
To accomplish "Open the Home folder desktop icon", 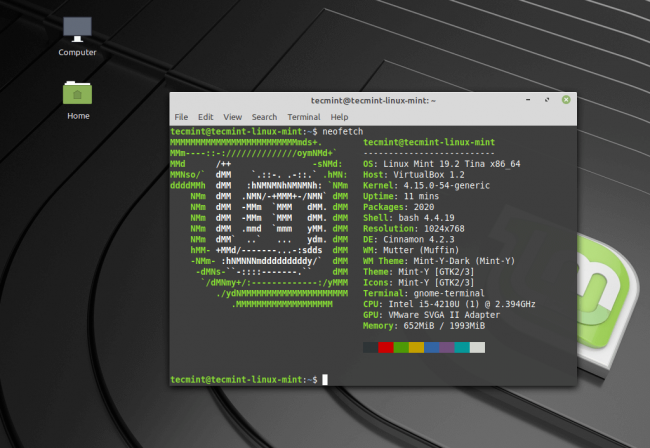I will tap(78, 100).
